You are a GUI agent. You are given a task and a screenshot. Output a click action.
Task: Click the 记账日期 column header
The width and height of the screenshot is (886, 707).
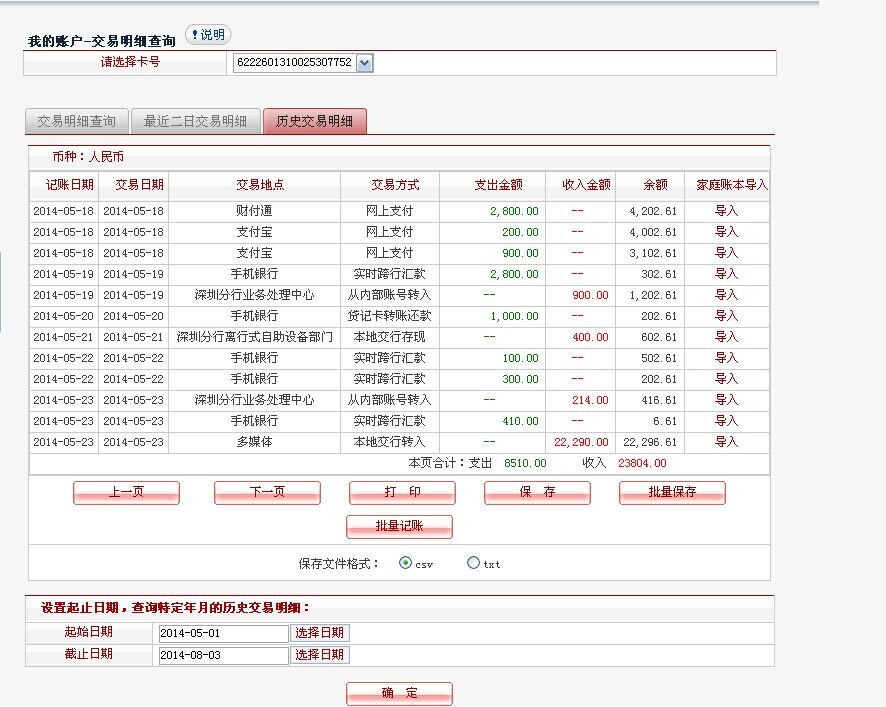coord(70,185)
